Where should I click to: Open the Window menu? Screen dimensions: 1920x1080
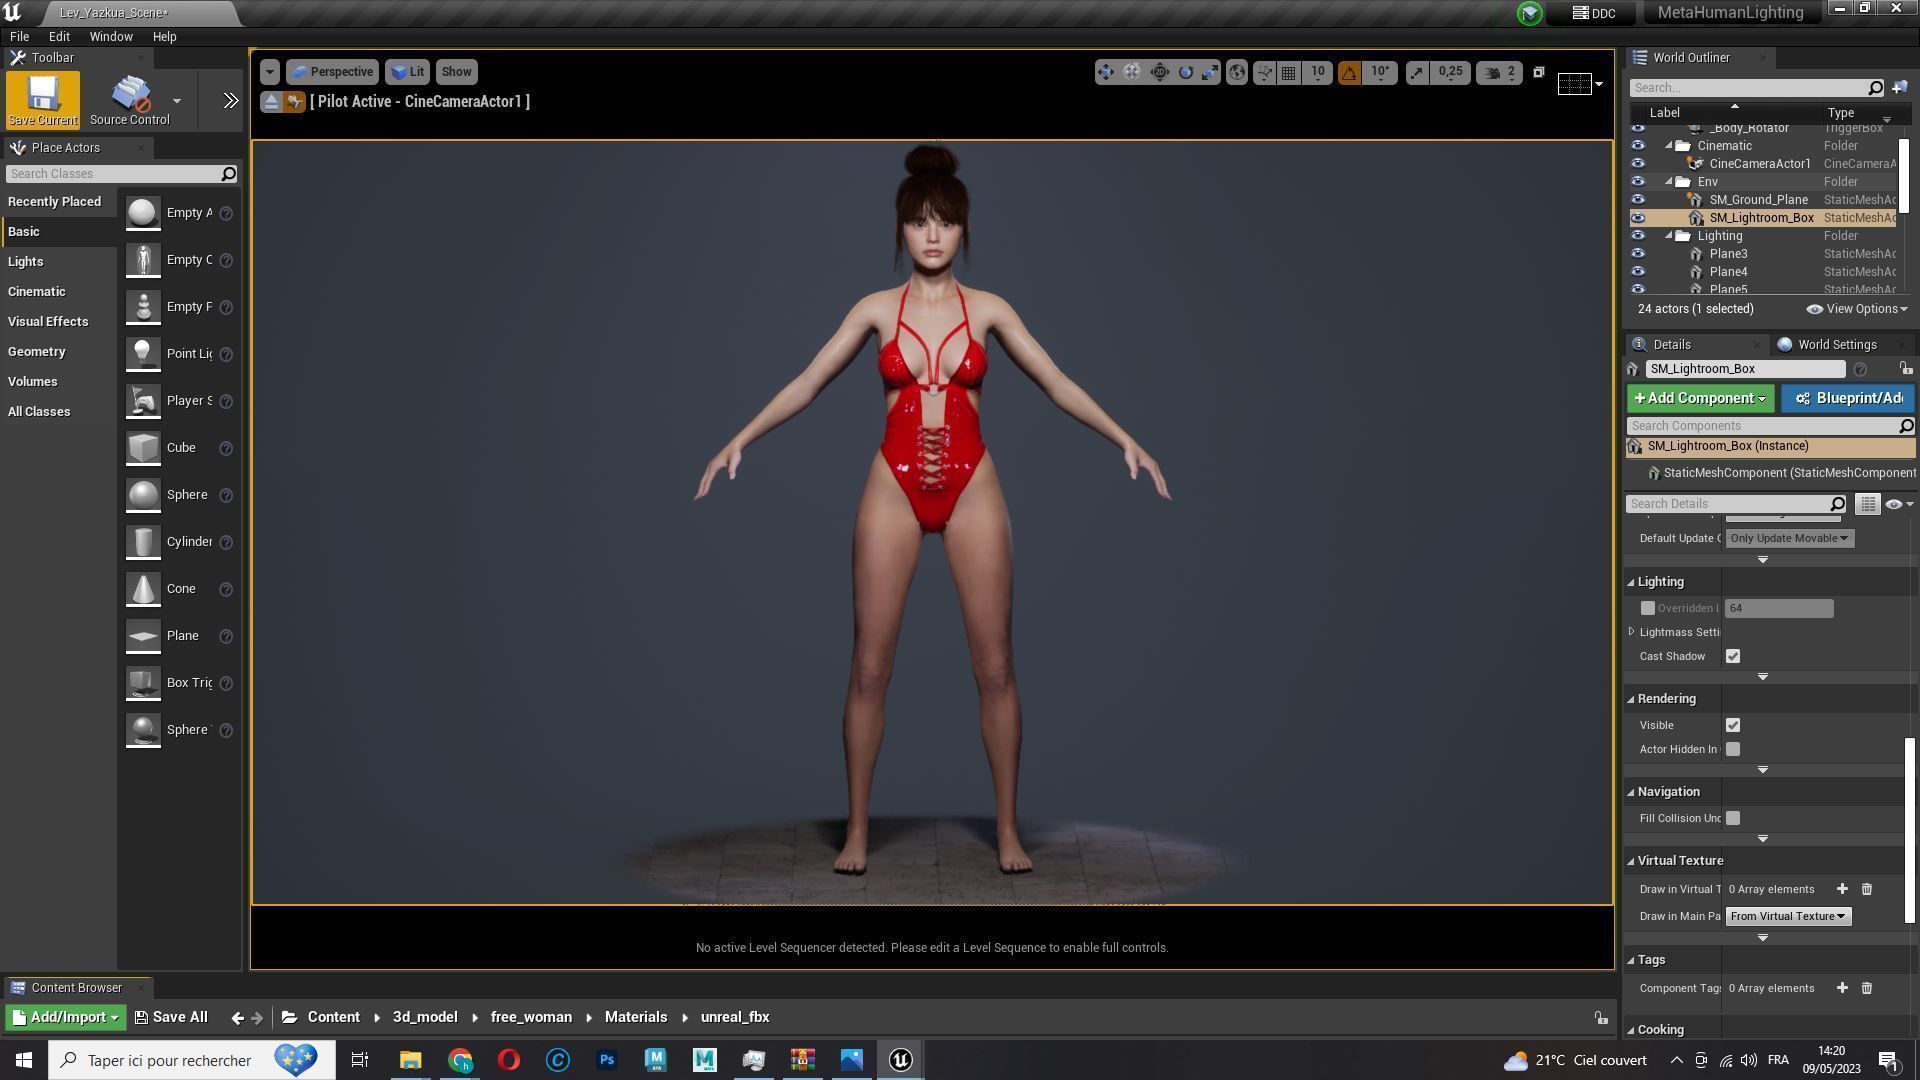point(110,36)
